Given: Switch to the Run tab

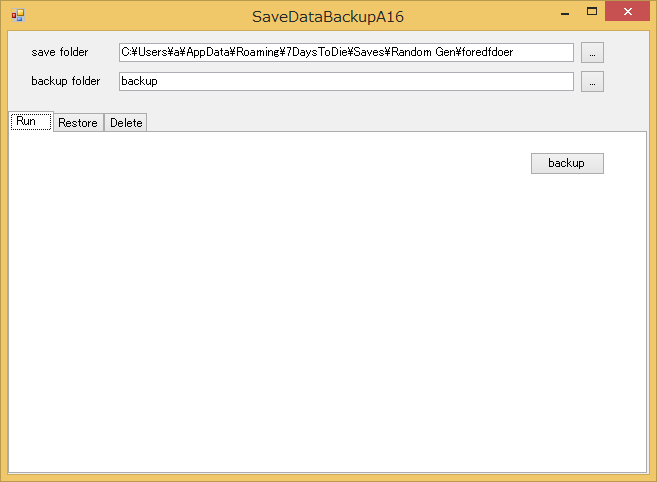Looking at the screenshot, I should pos(31,122).
